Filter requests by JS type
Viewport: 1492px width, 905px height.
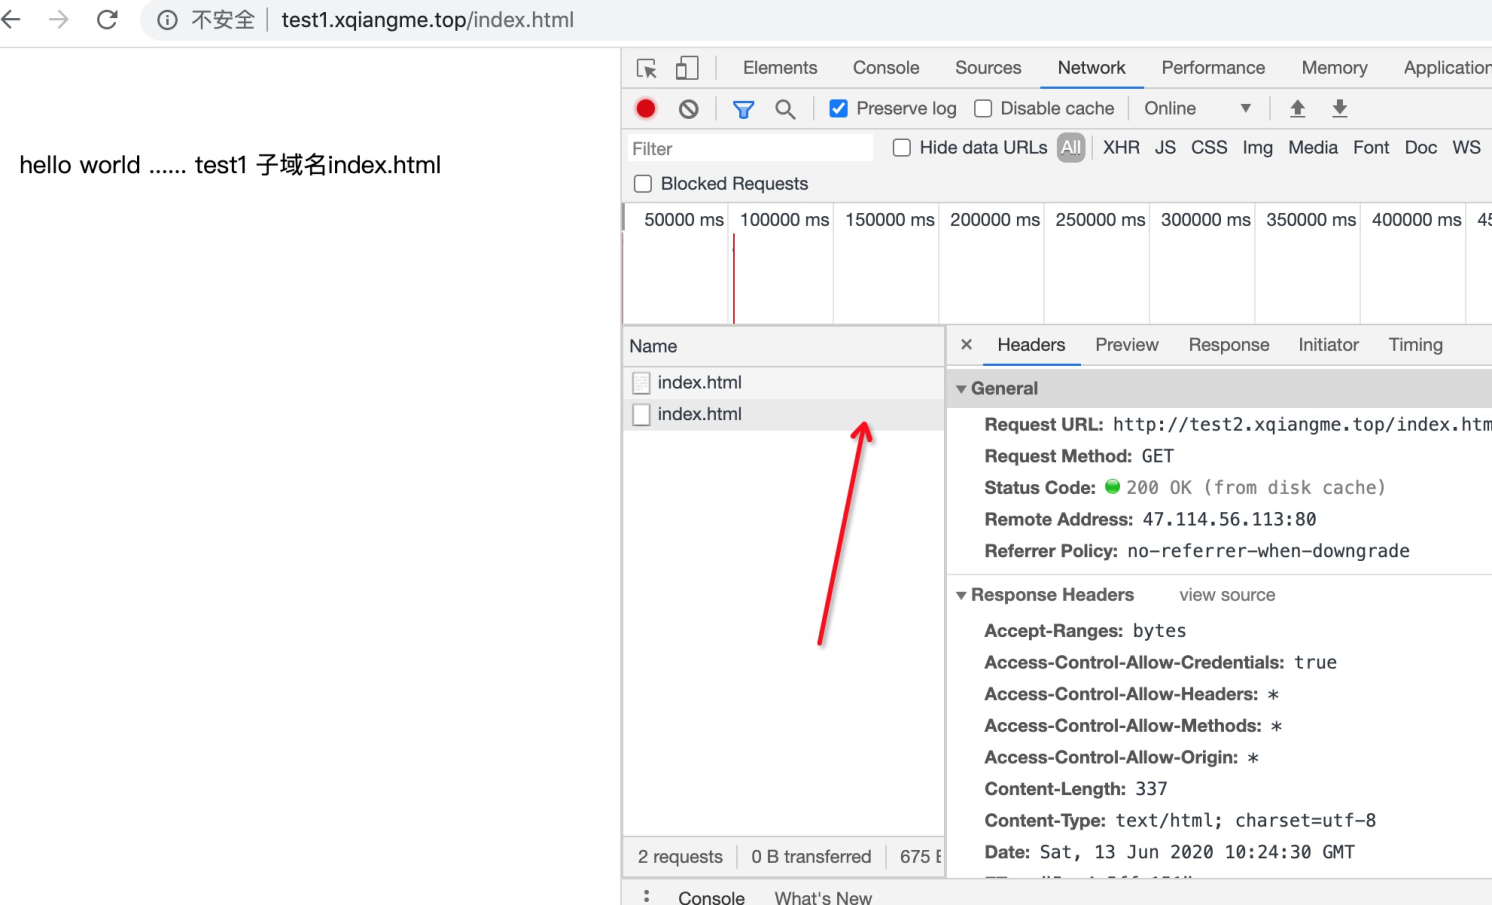click(x=1165, y=148)
